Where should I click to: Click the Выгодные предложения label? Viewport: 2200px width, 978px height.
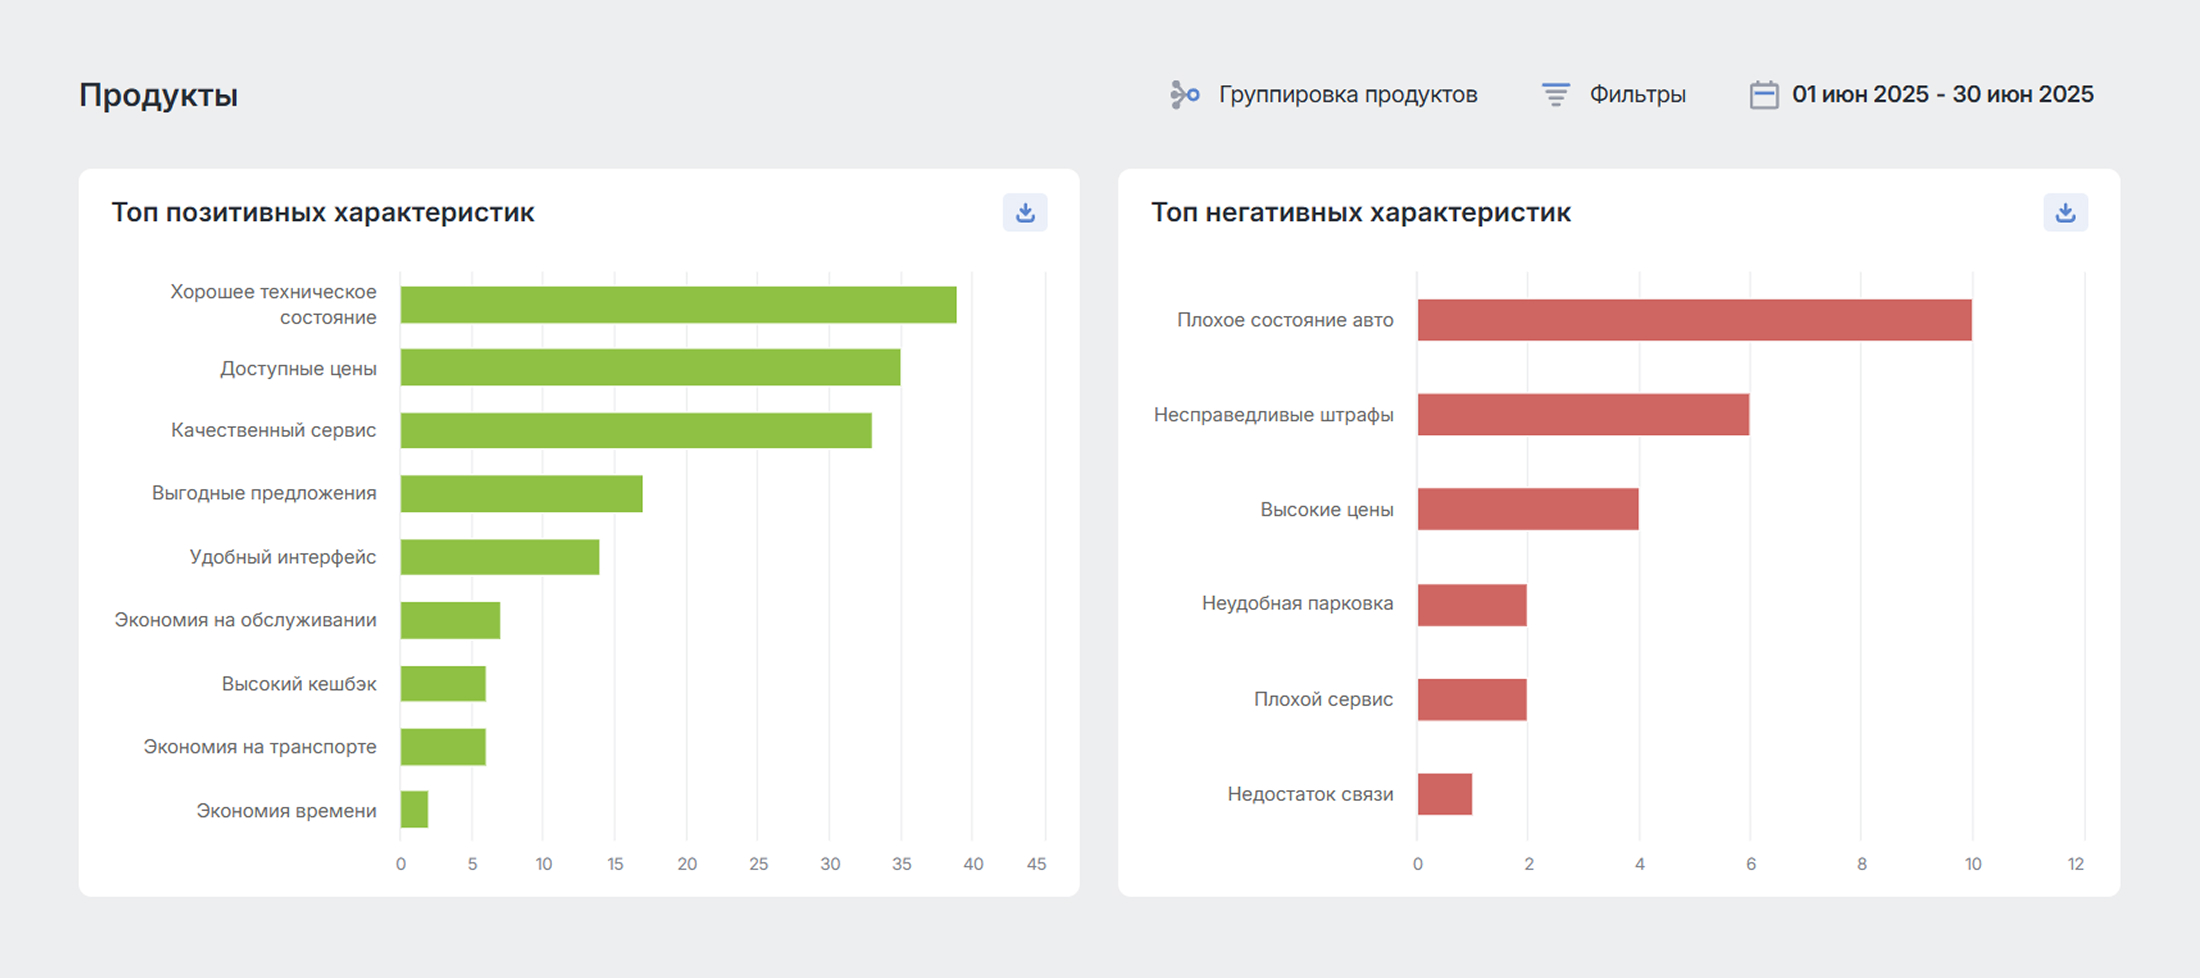point(264,493)
